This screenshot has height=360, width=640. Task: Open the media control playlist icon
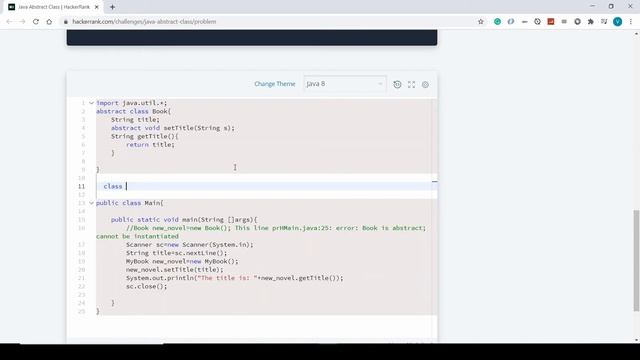tap(604, 22)
